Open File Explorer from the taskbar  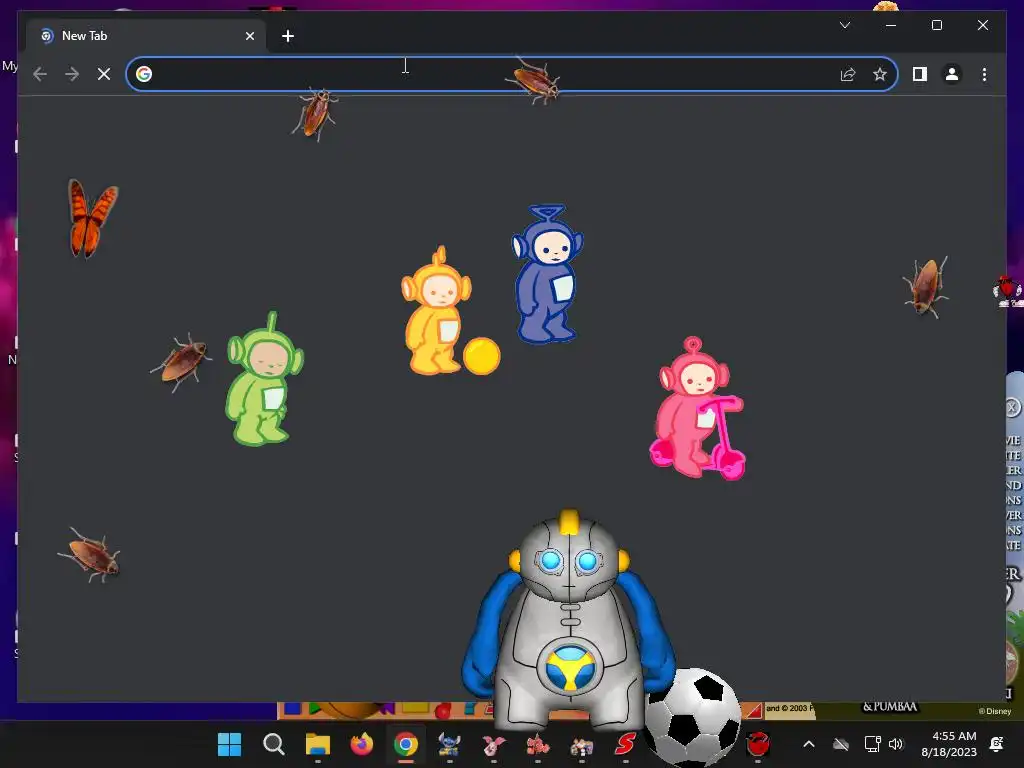pos(318,744)
